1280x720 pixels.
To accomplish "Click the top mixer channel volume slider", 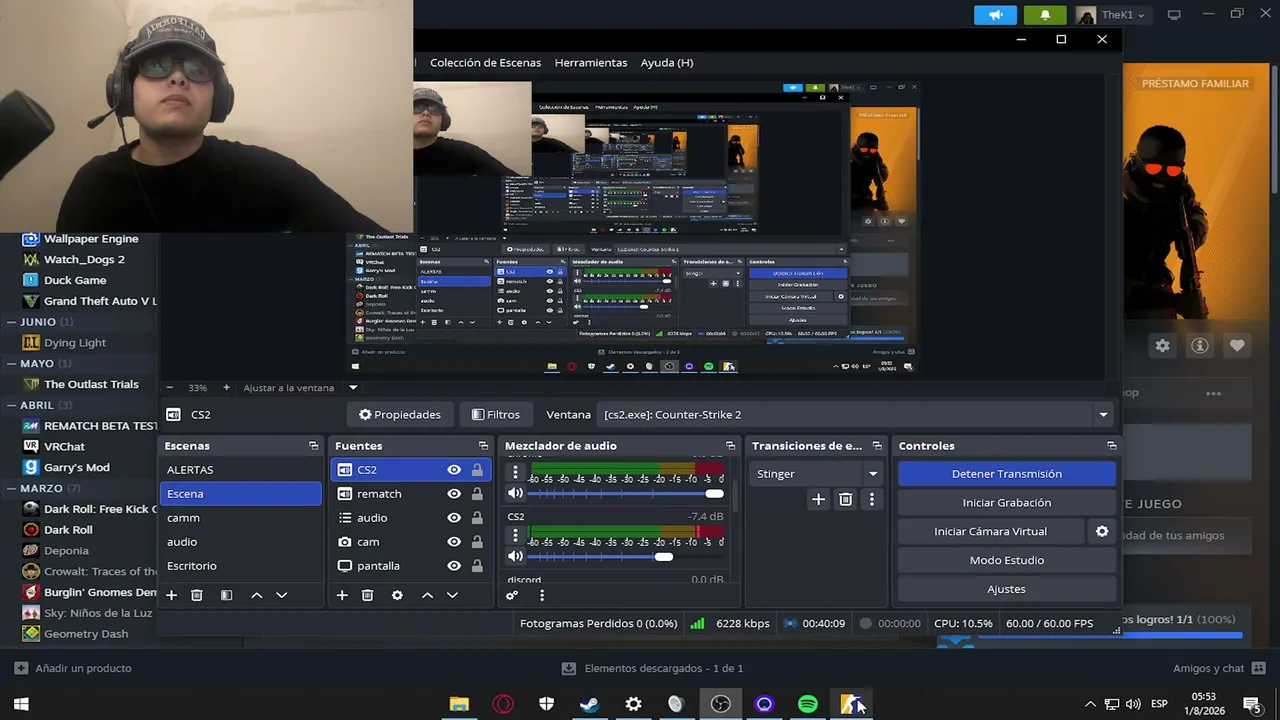I will (x=625, y=494).
